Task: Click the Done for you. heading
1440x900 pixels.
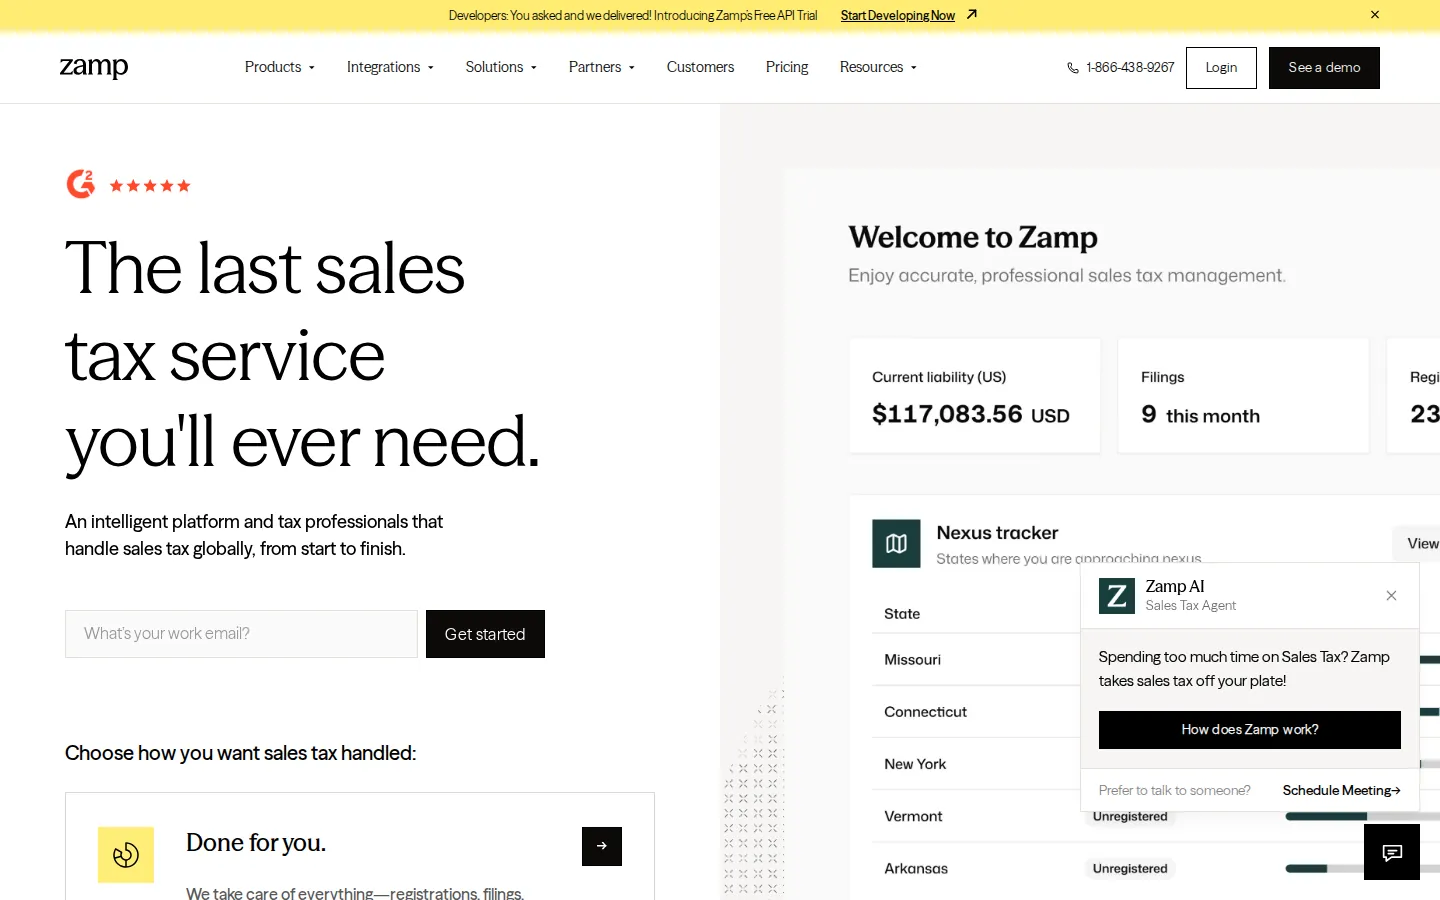Action: tap(256, 843)
